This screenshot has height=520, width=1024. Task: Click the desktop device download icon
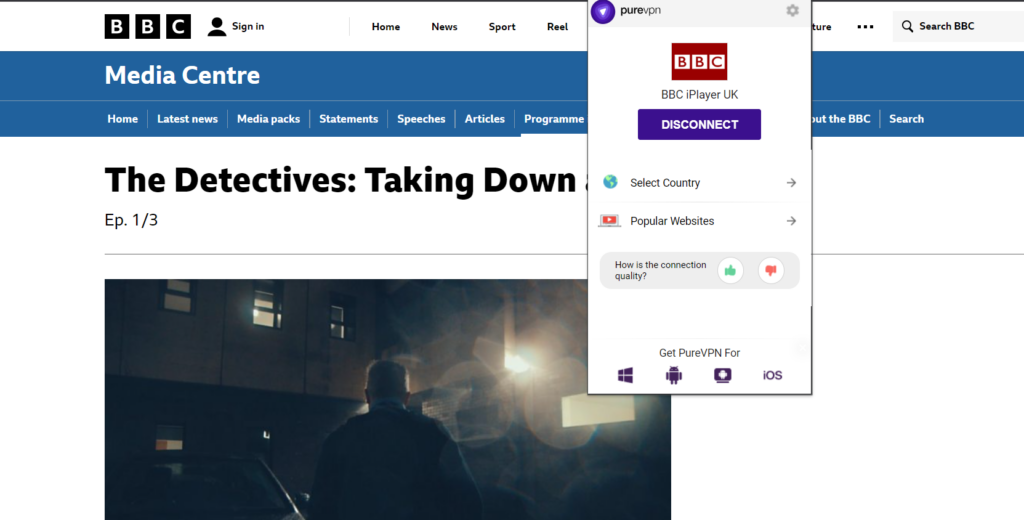(x=722, y=375)
